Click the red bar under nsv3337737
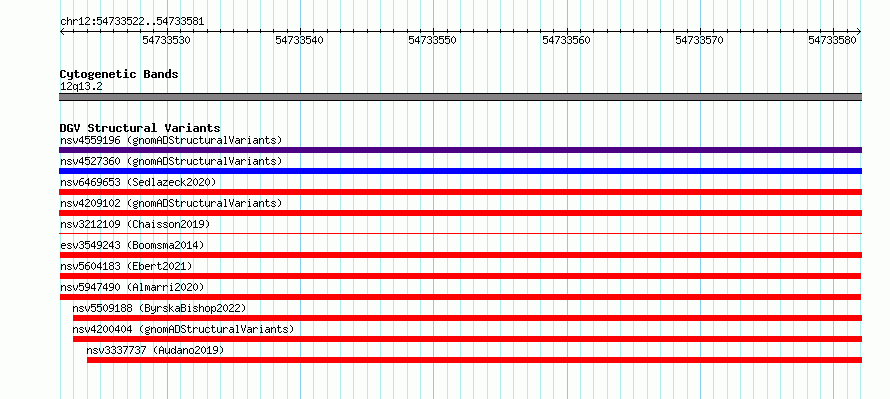 pyautogui.click(x=475, y=360)
